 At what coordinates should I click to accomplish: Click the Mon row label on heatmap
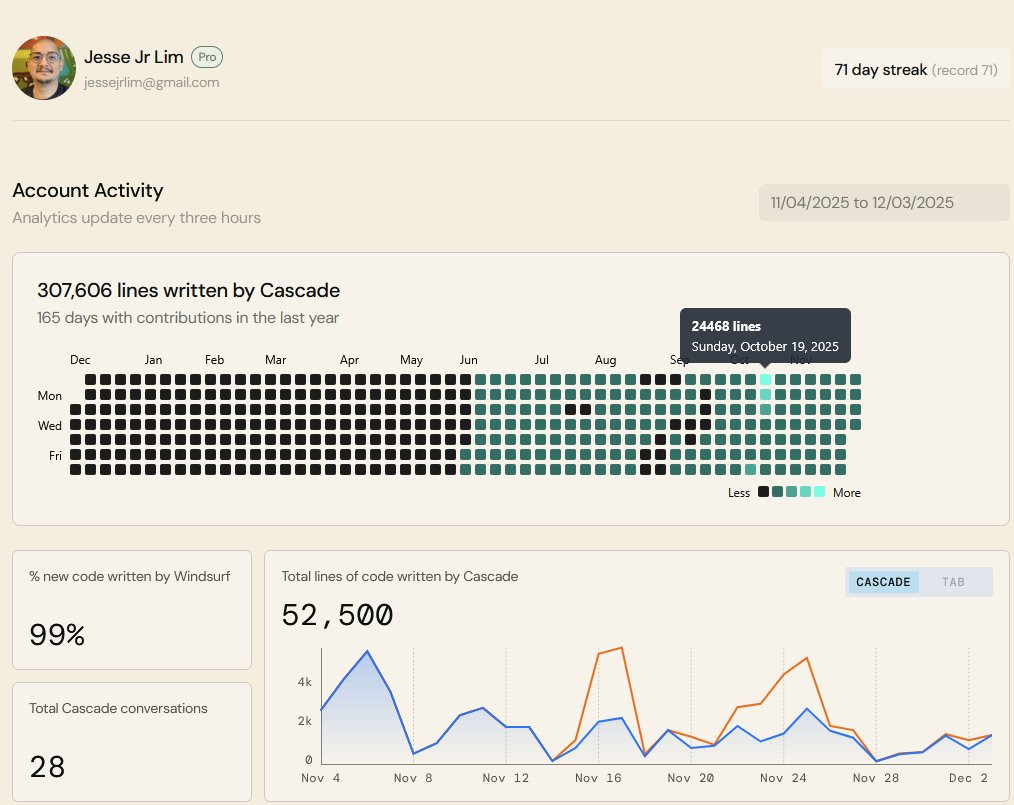pyautogui.click(x=50, y=395)
